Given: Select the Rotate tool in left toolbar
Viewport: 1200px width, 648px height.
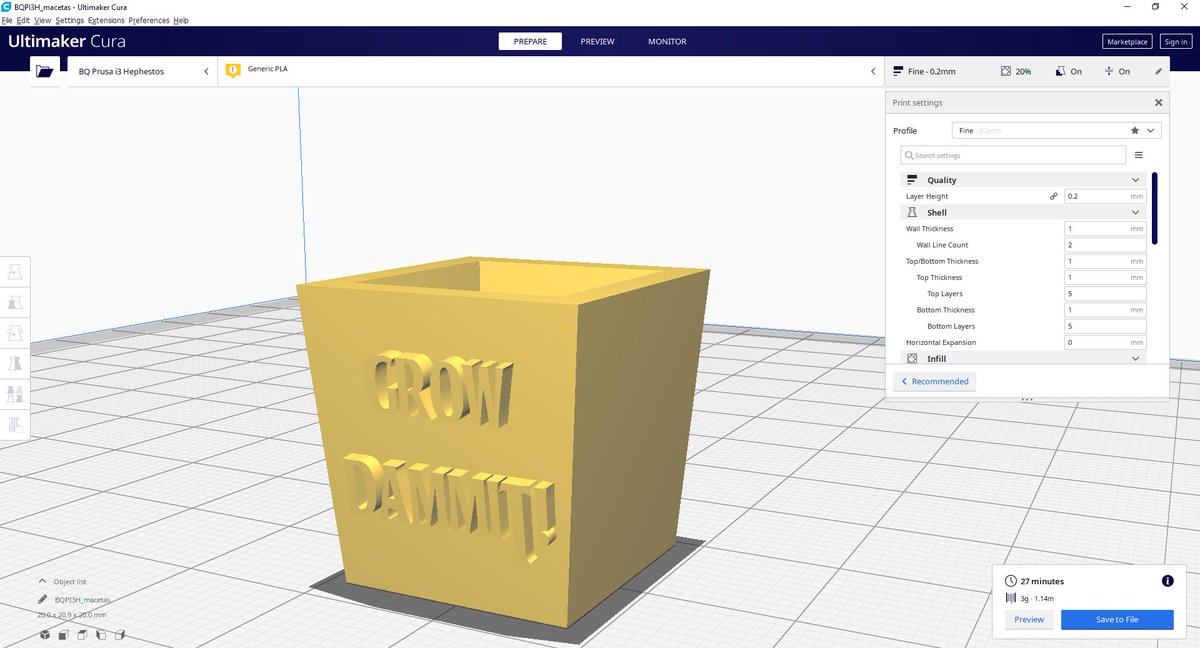Looking at the screenshot, I should (x=16, y=332).
